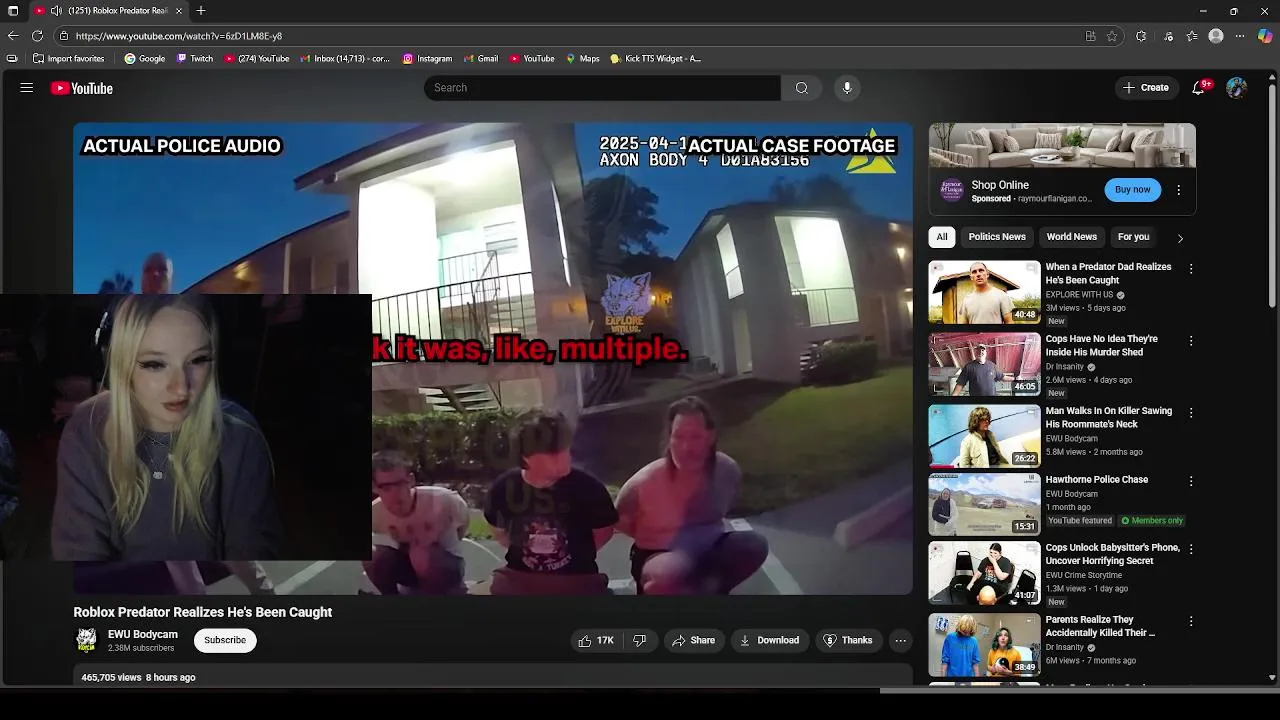Open options for the sponsored Shop Online ad
The height and width of the screenshot is (720, 1280).
tap(1178, 190)
